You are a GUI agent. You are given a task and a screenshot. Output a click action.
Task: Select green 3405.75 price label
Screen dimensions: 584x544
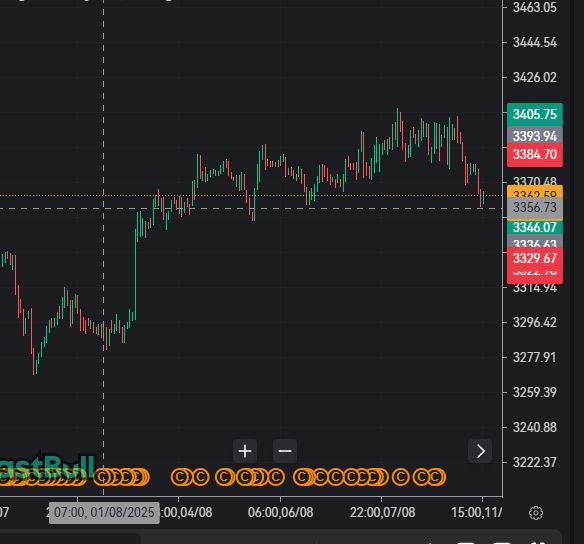[x=535, y=114]
